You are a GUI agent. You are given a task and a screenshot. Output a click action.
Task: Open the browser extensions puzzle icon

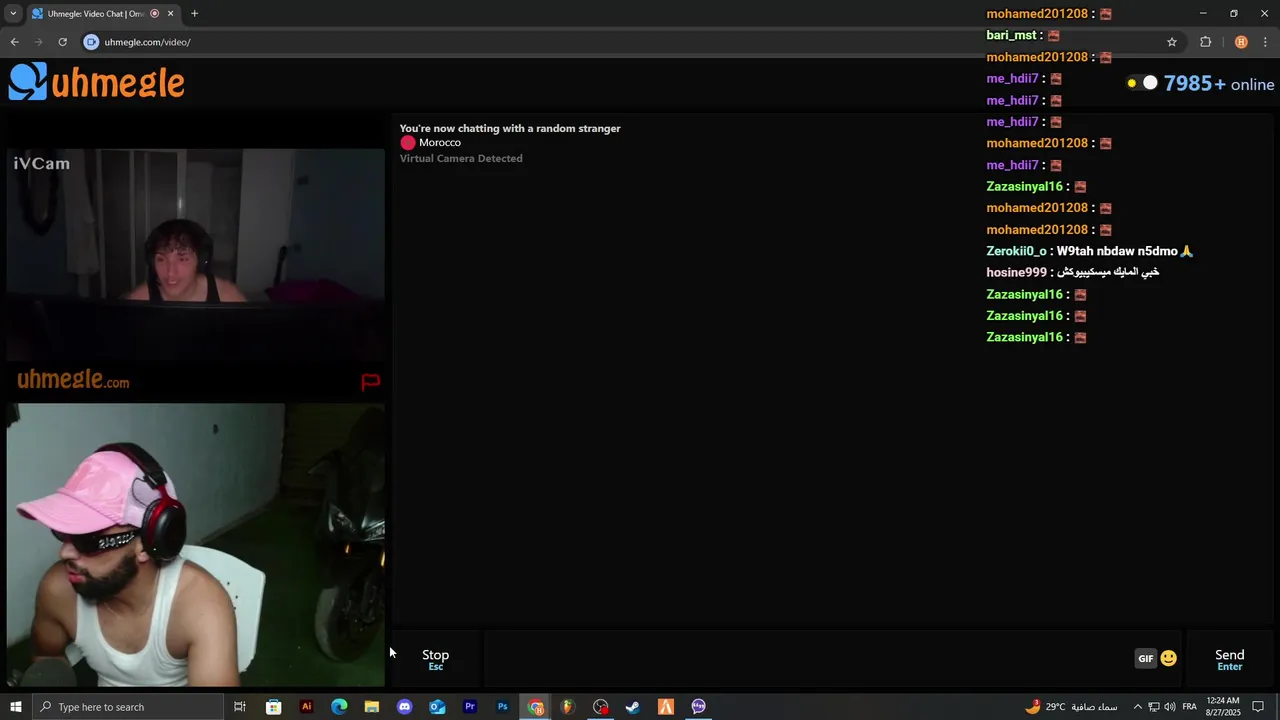[1205, 42]
